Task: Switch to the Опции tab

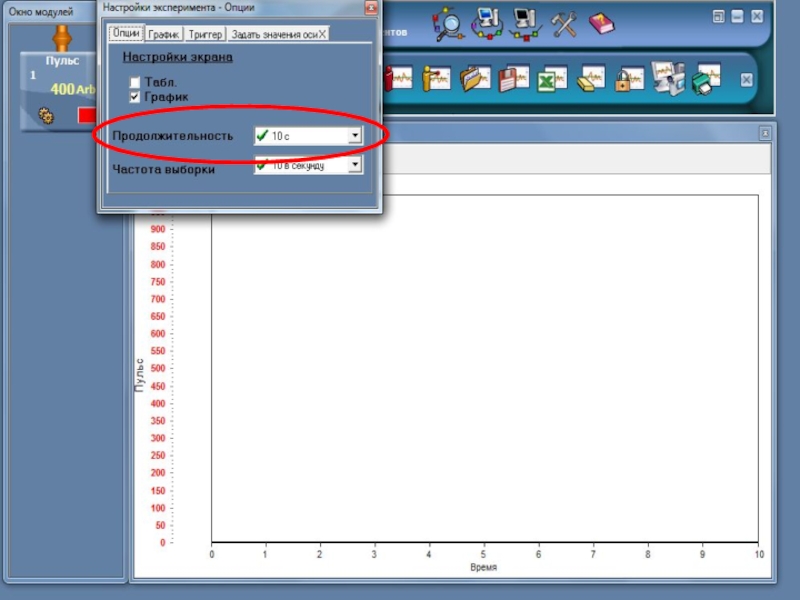Action: [x=126, y=33]
